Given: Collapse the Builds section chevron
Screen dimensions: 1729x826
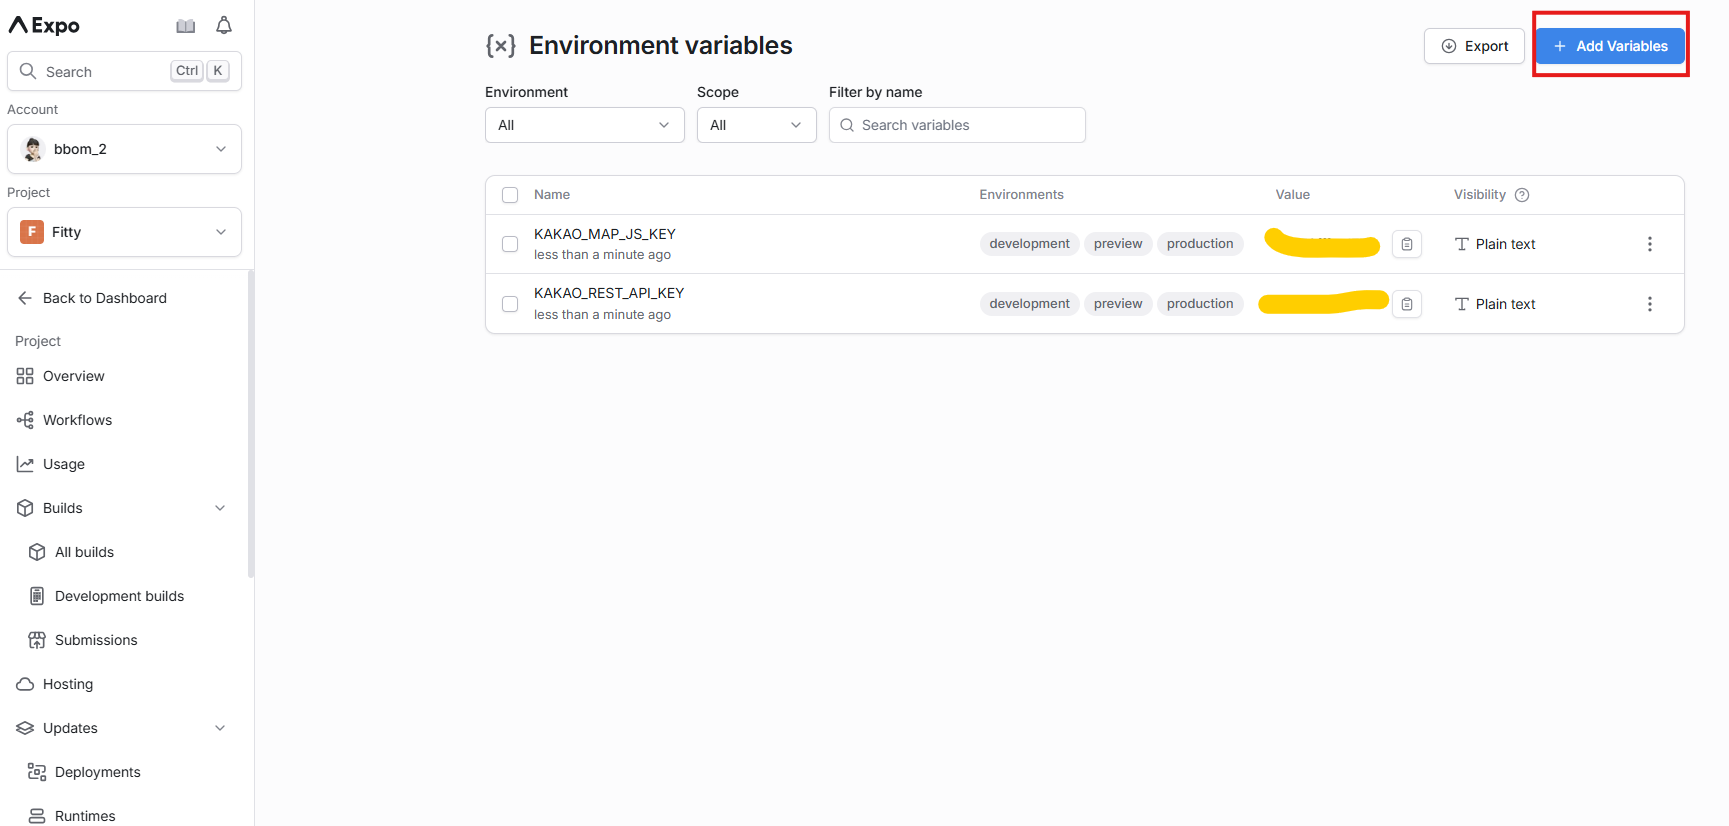Looking at the screenshot, I should point(220,508).
